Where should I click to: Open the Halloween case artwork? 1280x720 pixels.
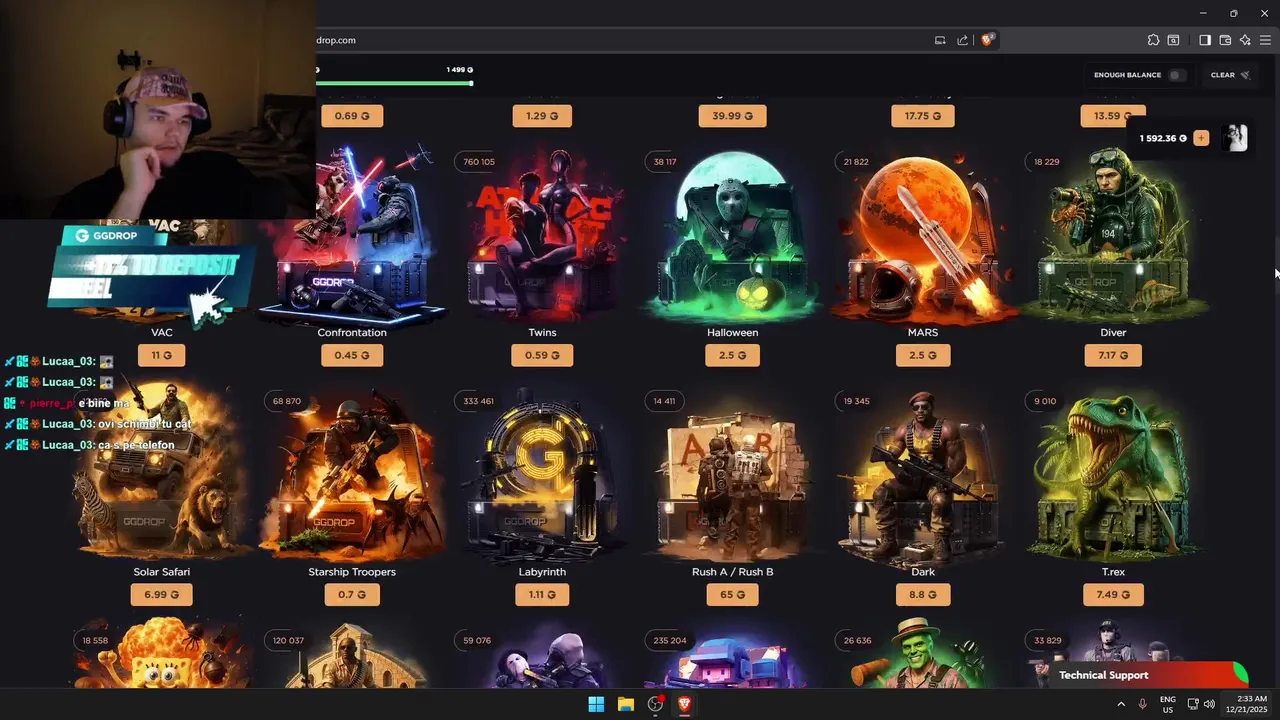[x=732, y=236]
